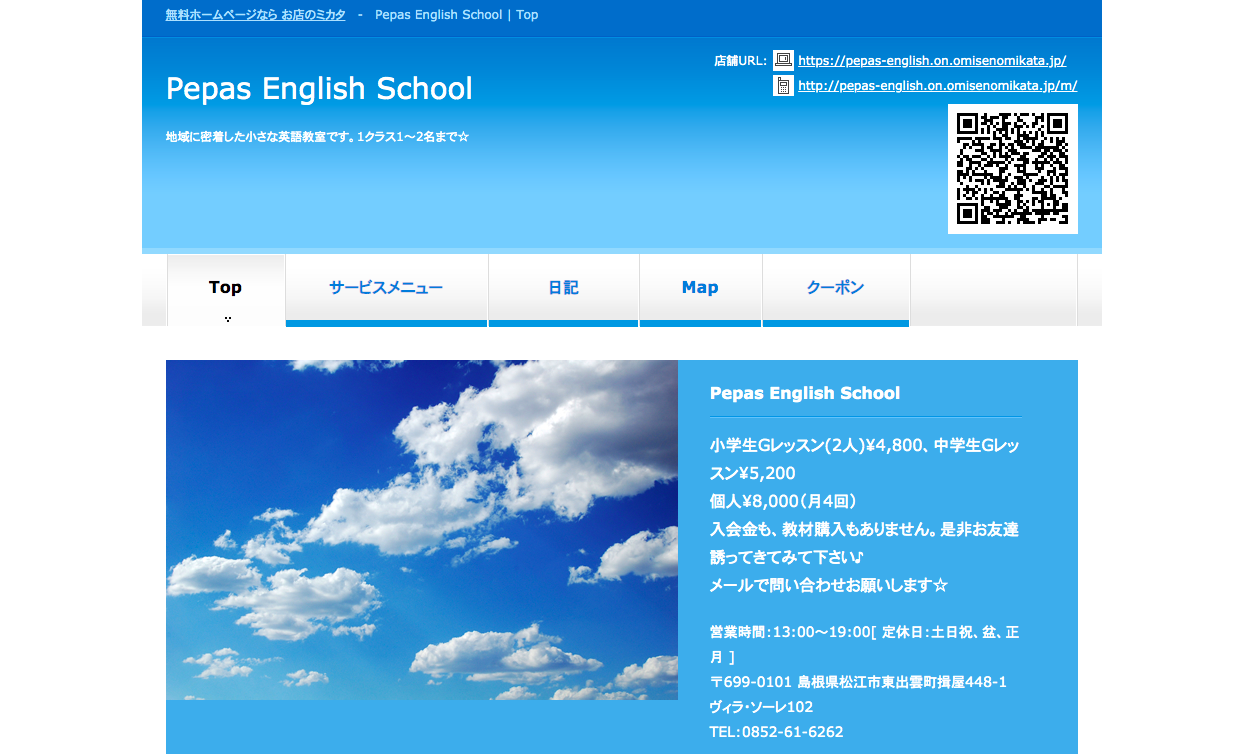1244x754 pixels.
Task: Click the Pepas English School header title
Action: [x=319, y=88]
